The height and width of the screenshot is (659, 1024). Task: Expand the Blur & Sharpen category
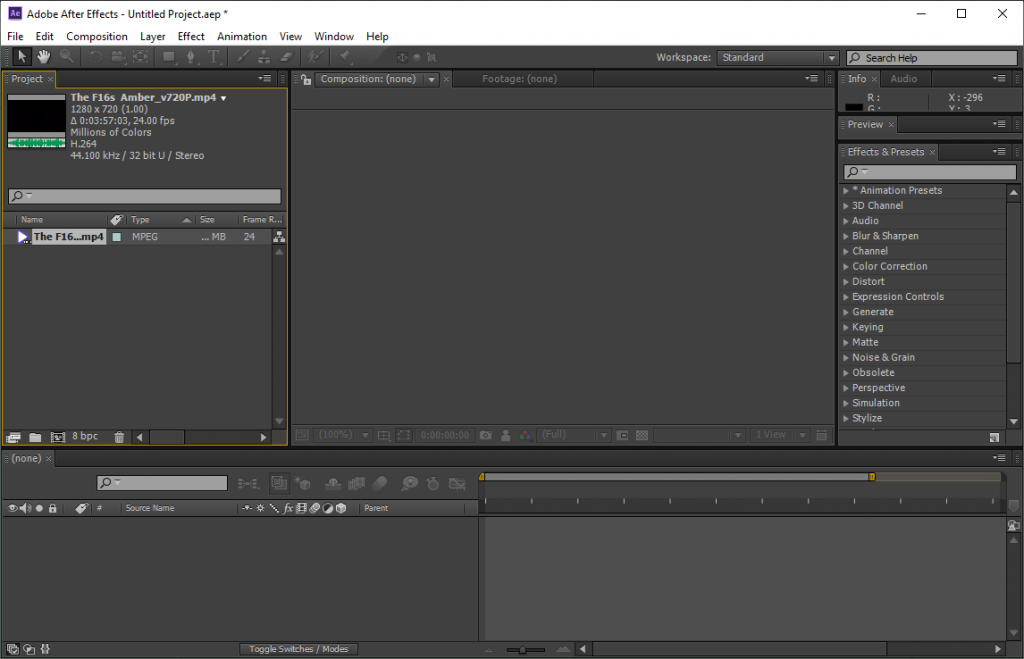pos(846,236)
